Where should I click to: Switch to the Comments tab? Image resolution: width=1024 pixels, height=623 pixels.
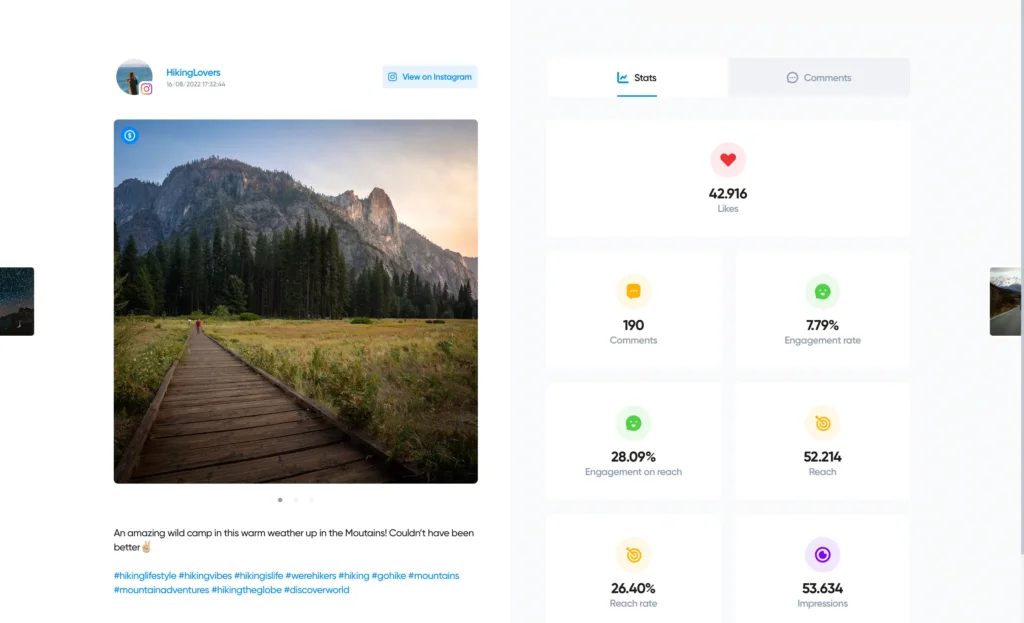(x=819, y=77)
